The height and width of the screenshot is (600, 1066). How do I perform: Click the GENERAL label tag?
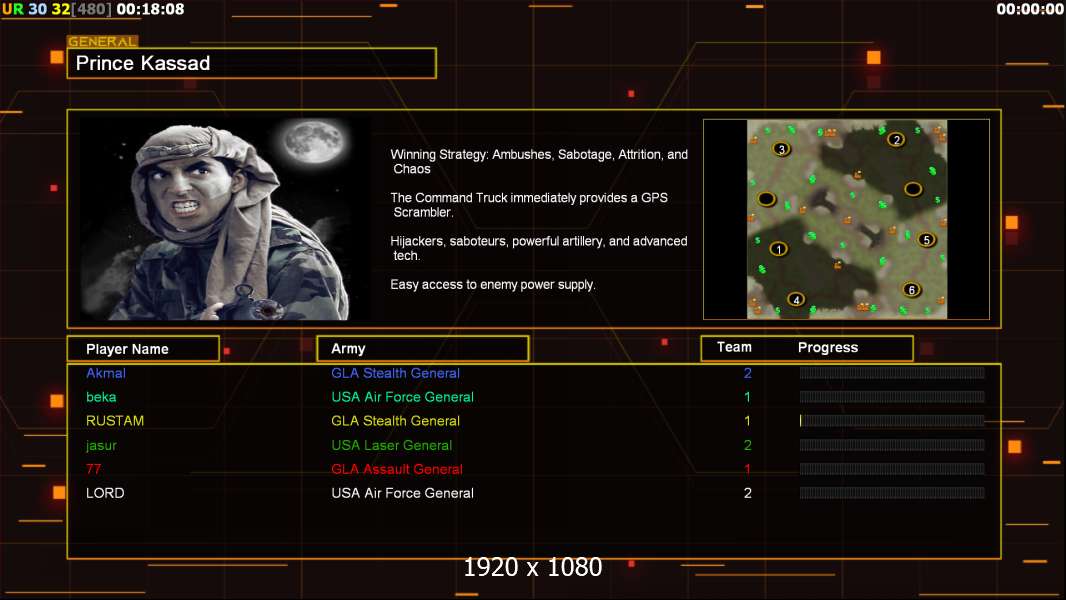pos(102,41)
